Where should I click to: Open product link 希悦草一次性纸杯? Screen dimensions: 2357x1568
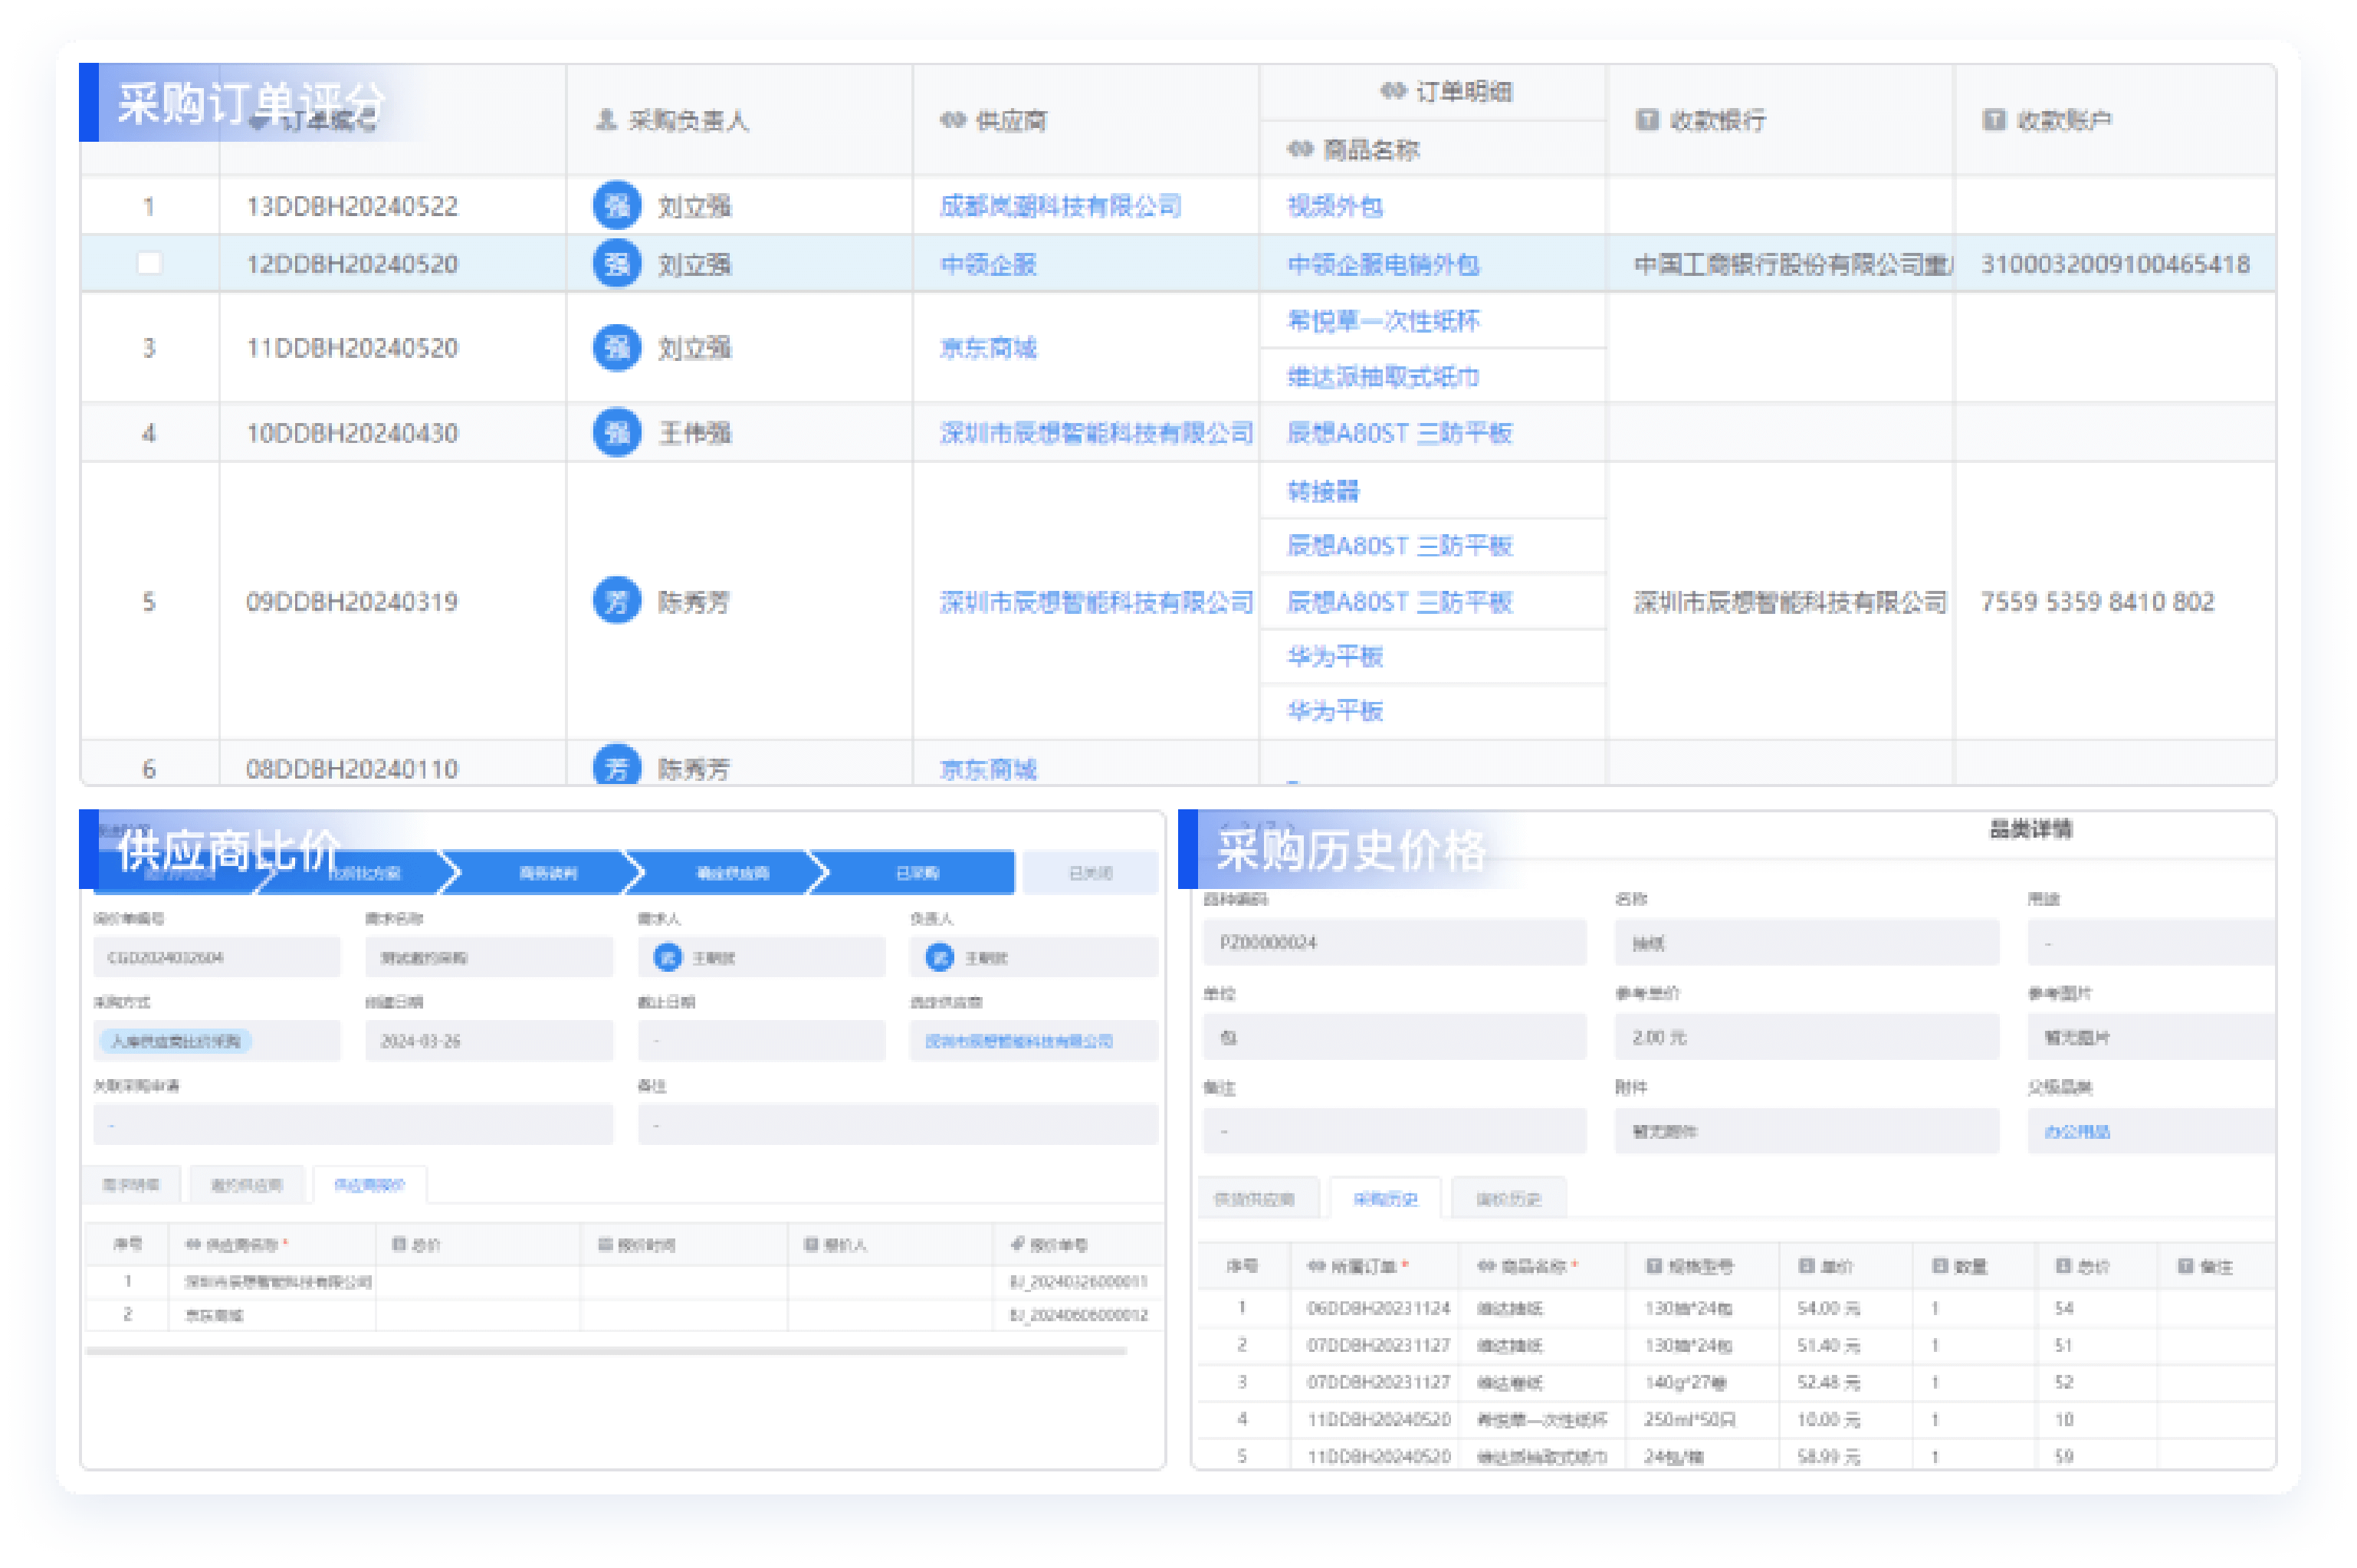point(1383,320)
